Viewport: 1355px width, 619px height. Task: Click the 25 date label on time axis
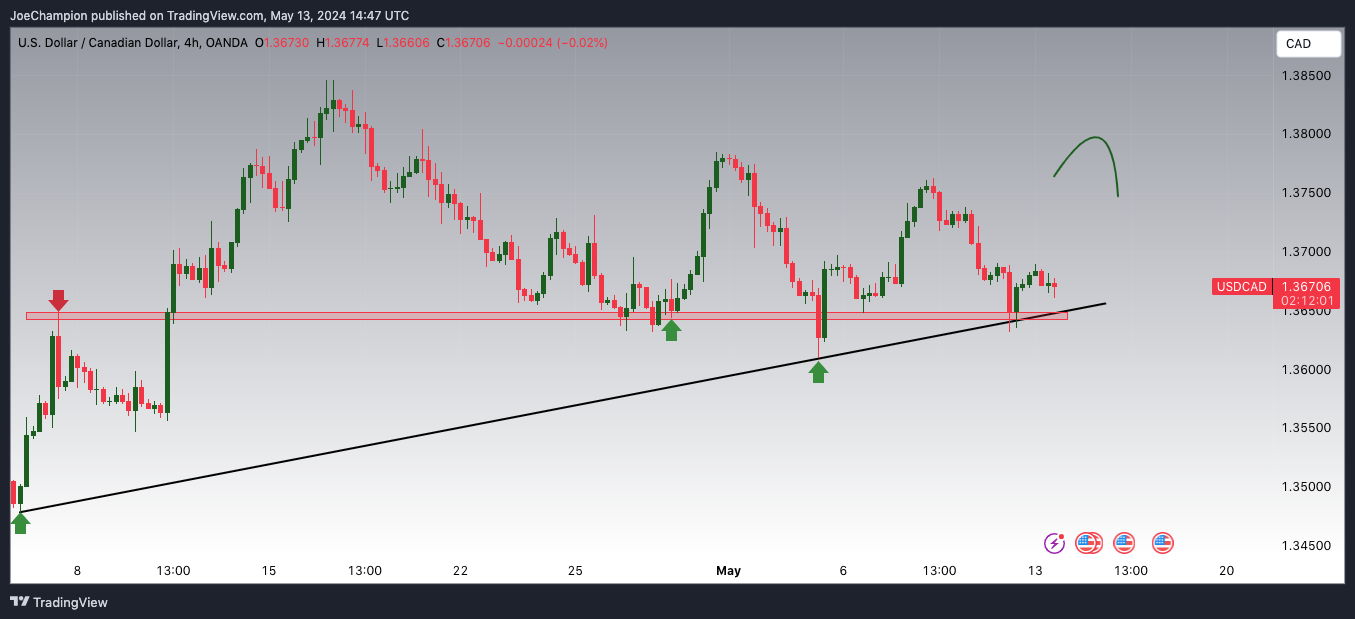pyautogui.click(x=575, y=571)
